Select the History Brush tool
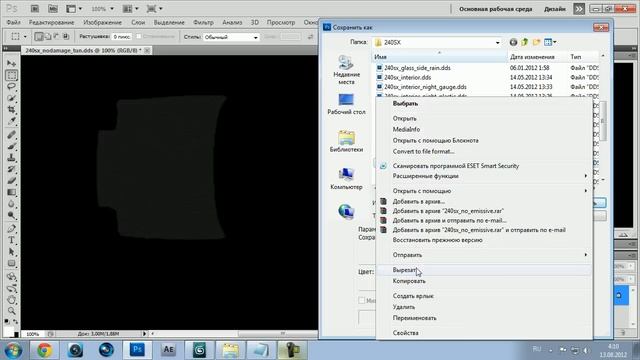Image resolution: width=640 pixels, height=360 pixels. tap(11, 169)
